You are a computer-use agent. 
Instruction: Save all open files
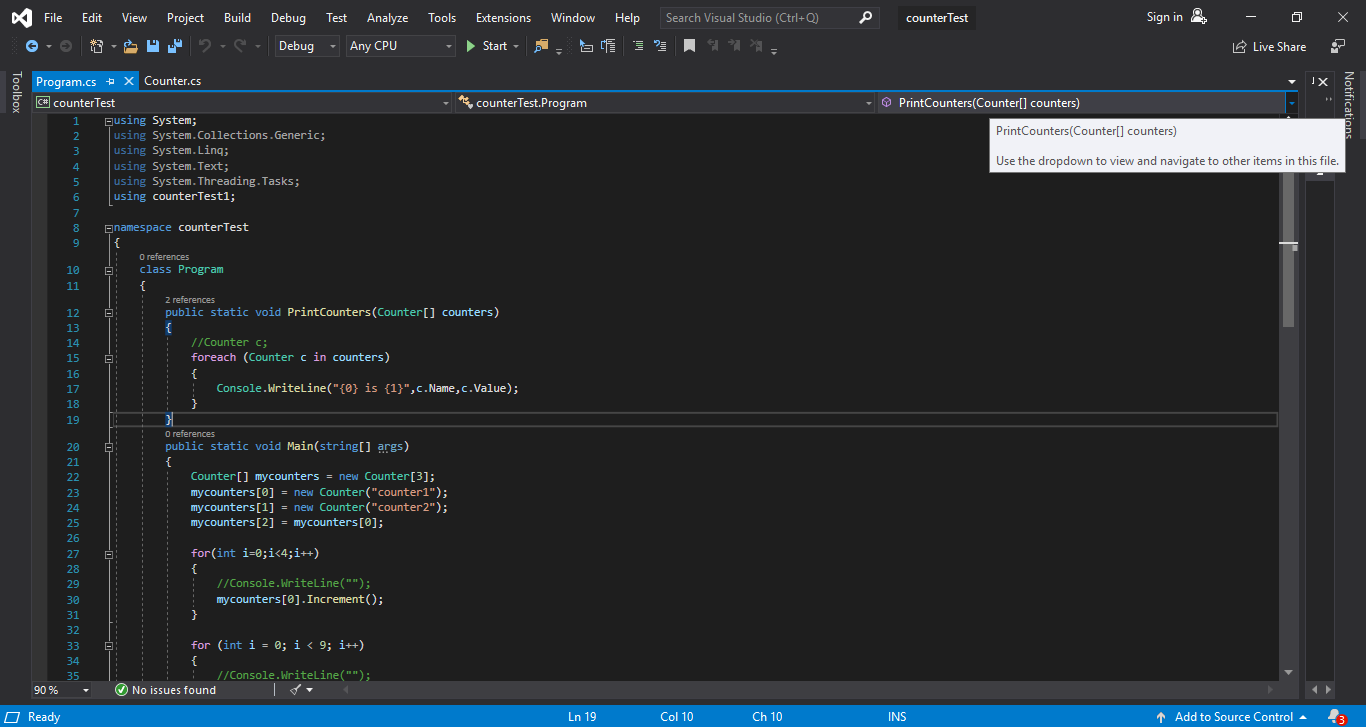click(x=173, y=45)
